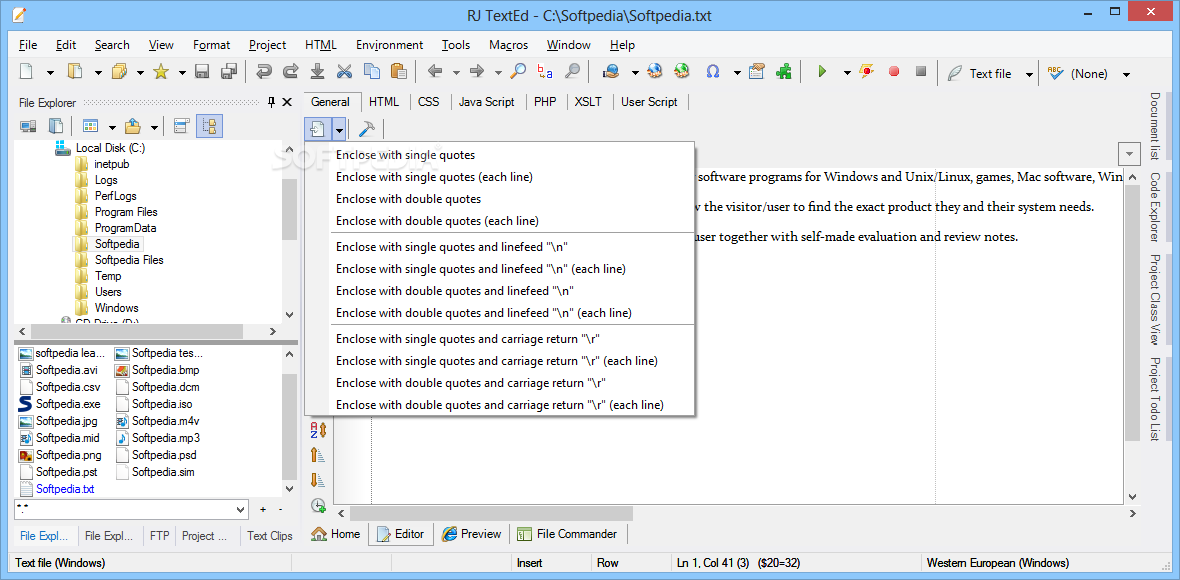The height and width of the screenshot is (580, 1180).
Task: Click the hammer icon under the General tab
Action: pyautogui.click(x=366, y=129)
